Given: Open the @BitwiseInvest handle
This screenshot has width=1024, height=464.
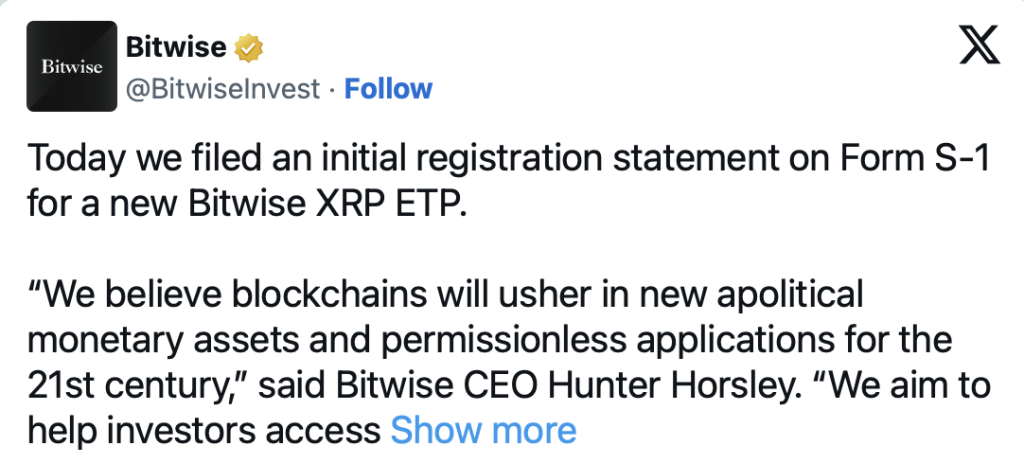Looking at the screenshot, I should pyautogui.click(x=223, y=89).
